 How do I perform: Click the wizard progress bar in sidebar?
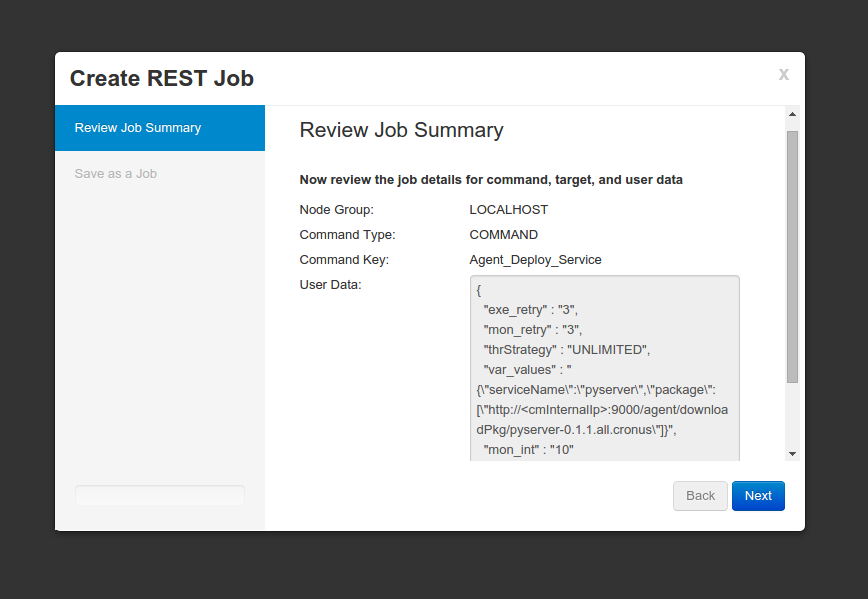(160, 495)
